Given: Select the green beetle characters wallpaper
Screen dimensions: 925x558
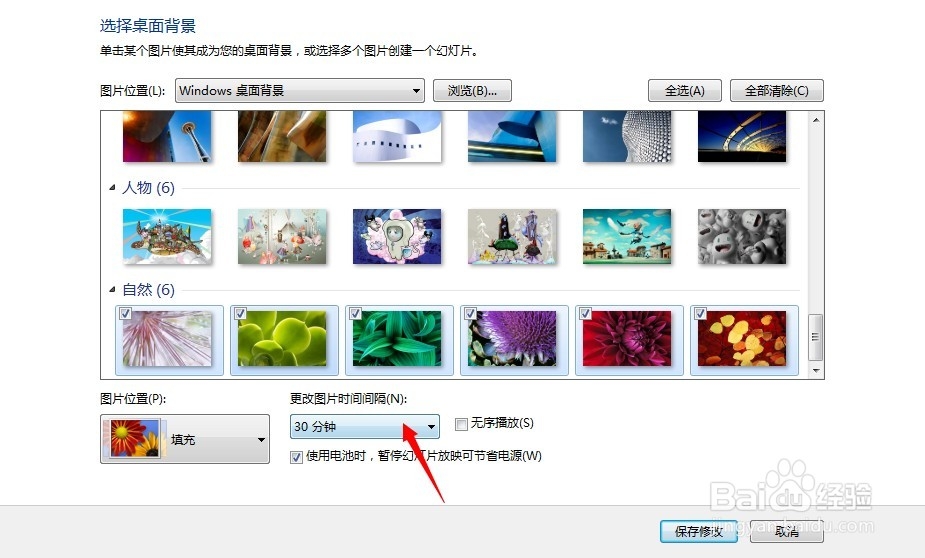Looking at the screenshot, I should (x=512, y=236).
